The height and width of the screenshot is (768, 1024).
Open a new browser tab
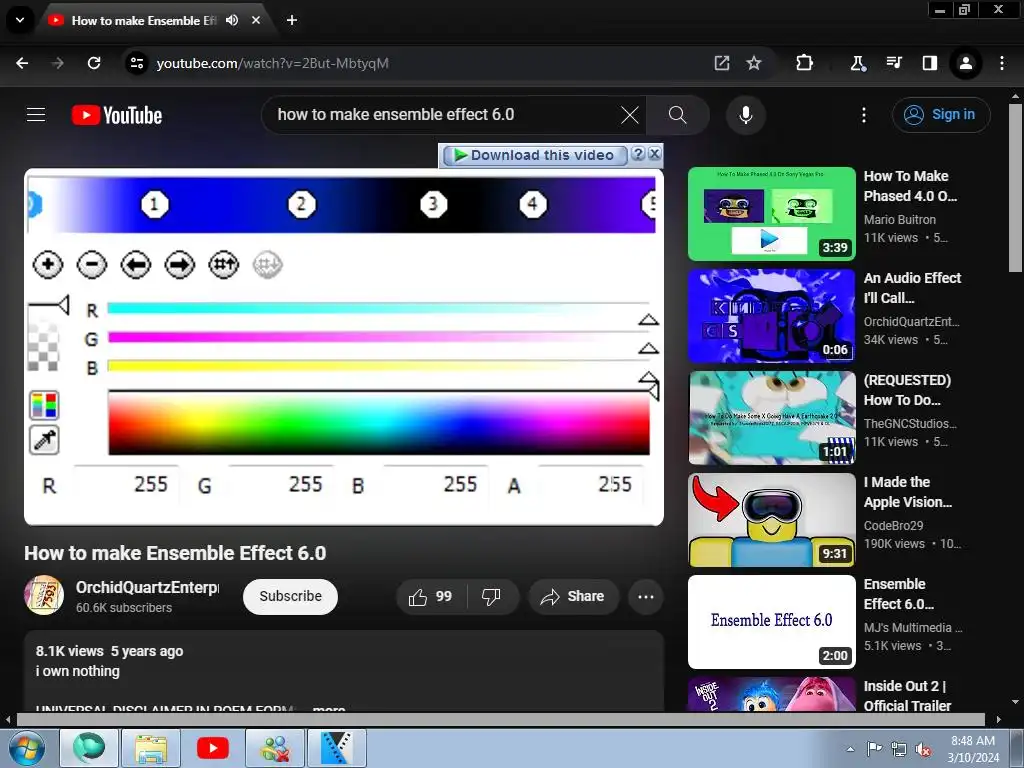(292, 20)
